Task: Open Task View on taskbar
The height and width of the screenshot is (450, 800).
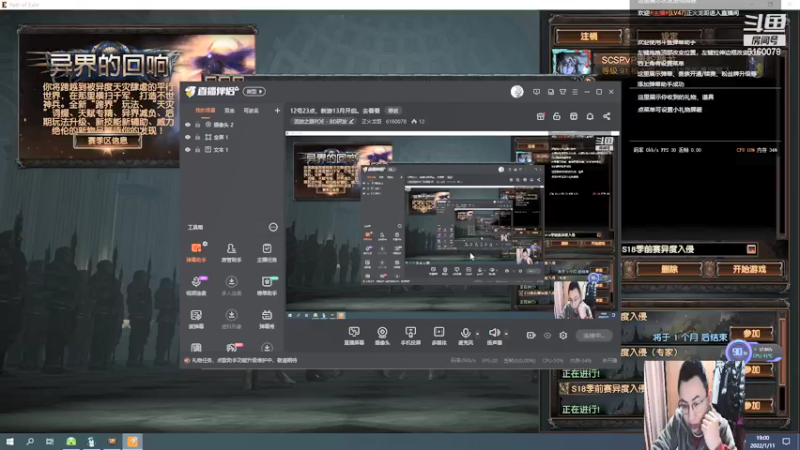Action: 49,441
